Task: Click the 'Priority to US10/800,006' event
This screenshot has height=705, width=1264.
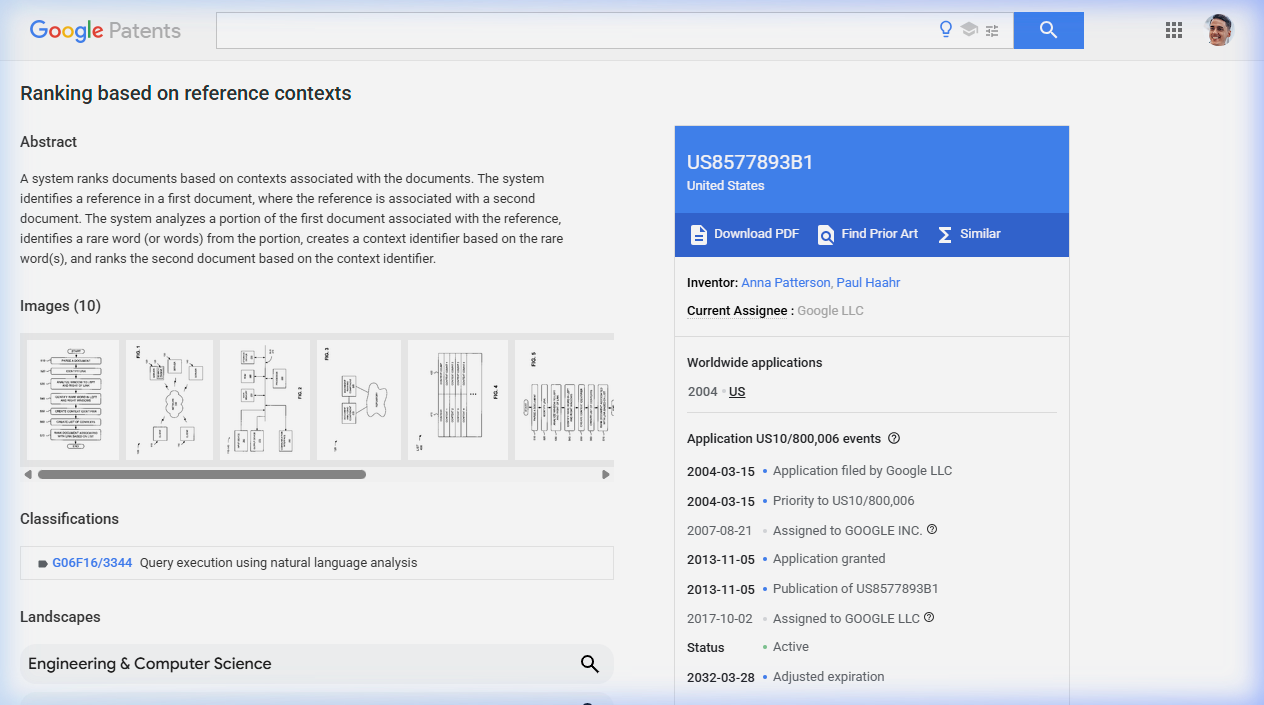Action: (x=843, y=501)
